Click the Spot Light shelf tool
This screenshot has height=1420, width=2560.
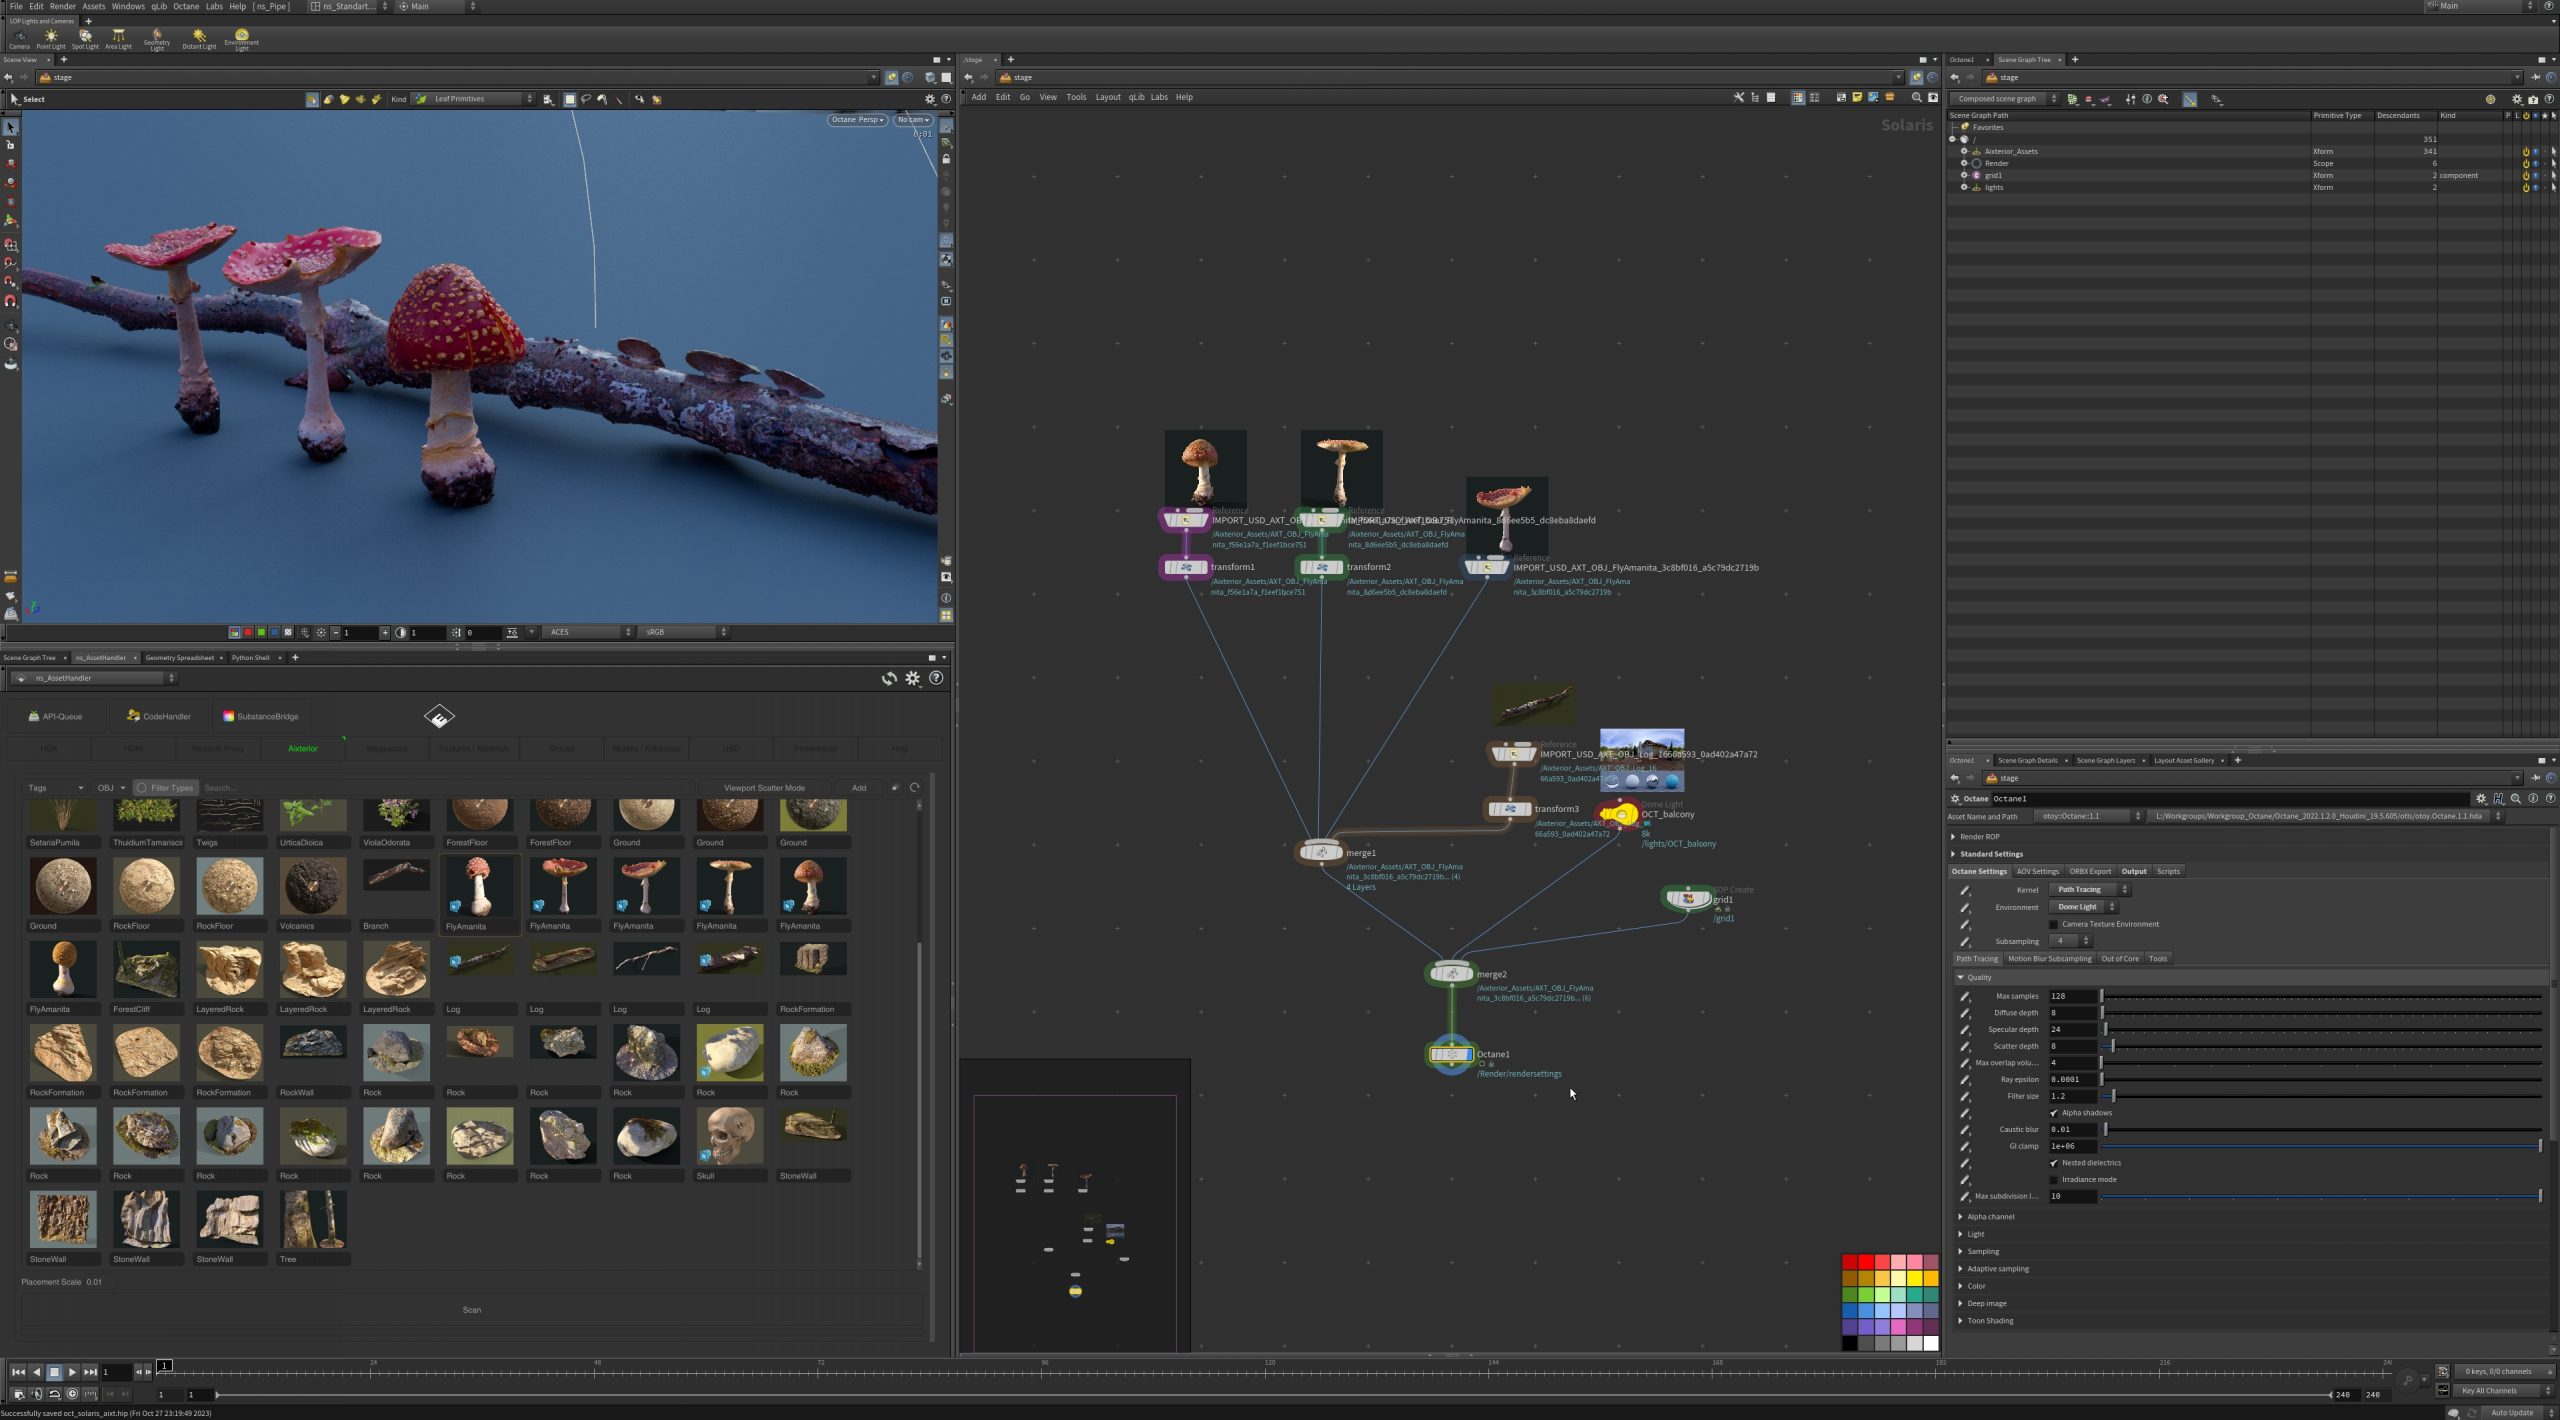click(x=85, y=38)
